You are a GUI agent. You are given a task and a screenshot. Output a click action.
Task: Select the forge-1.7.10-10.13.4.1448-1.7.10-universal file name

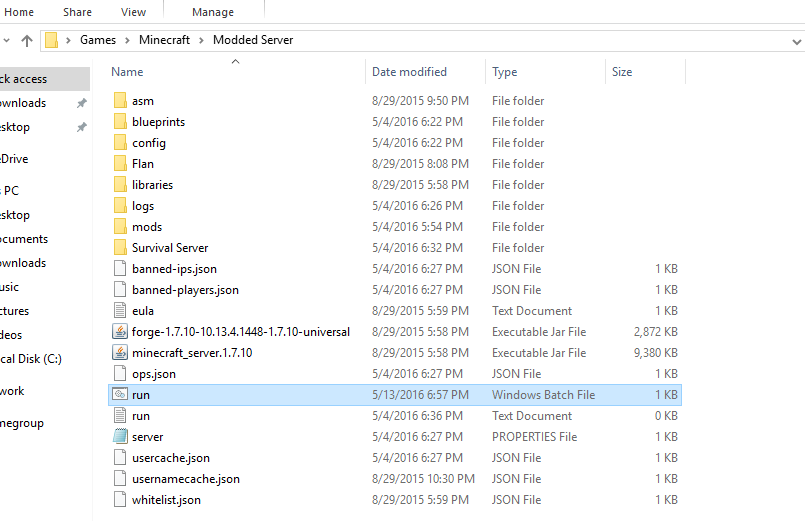coord(241,332)
